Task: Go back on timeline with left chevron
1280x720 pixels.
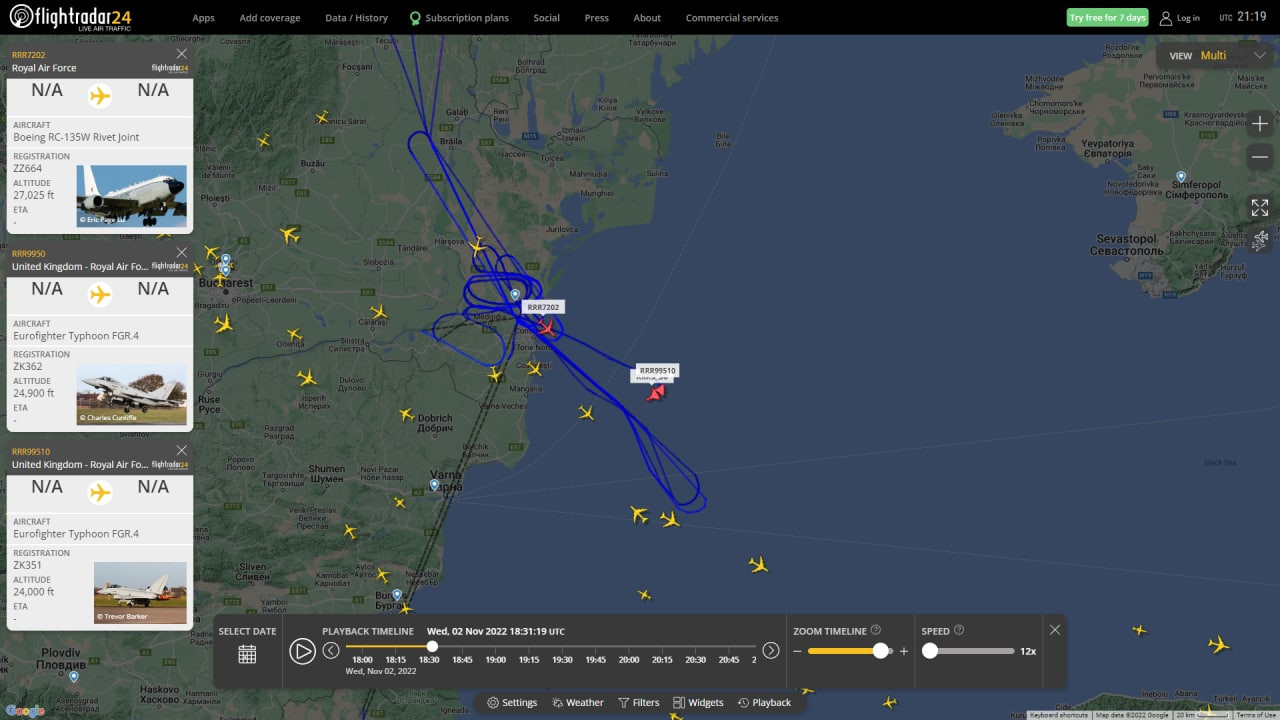Action: [331, 651]
